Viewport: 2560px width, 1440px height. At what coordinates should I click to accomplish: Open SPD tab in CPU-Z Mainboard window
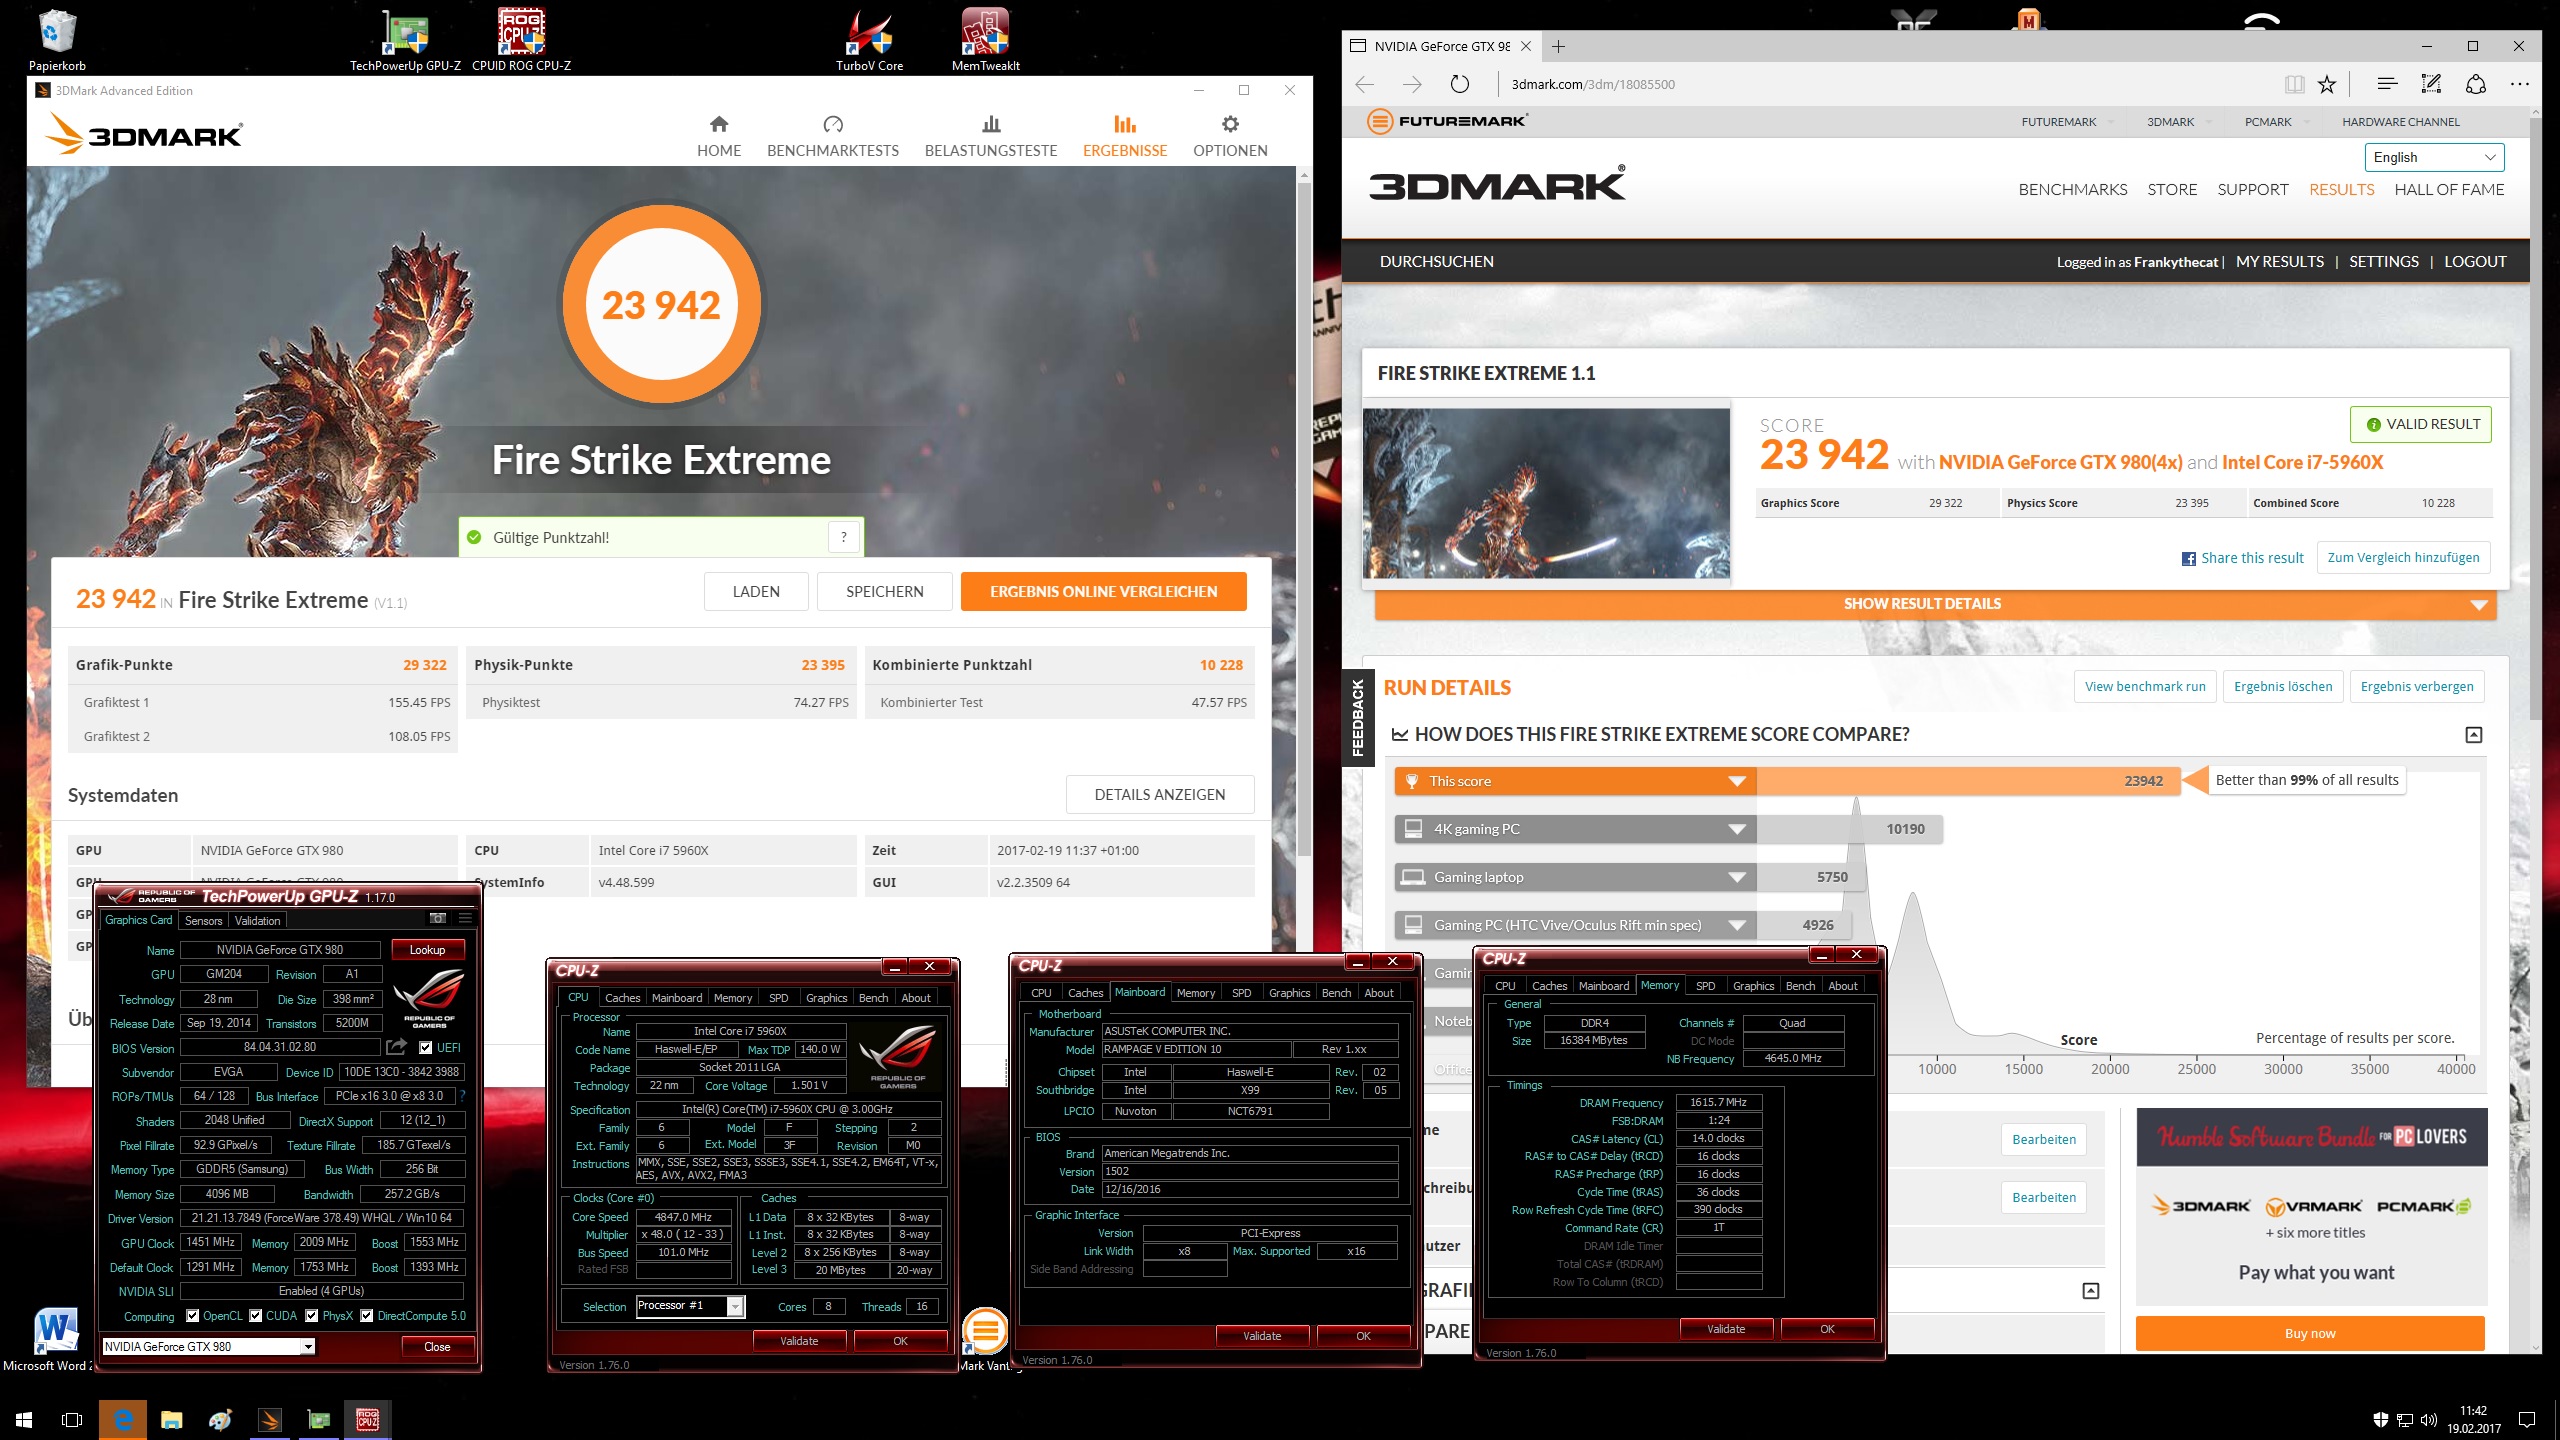1241,993
